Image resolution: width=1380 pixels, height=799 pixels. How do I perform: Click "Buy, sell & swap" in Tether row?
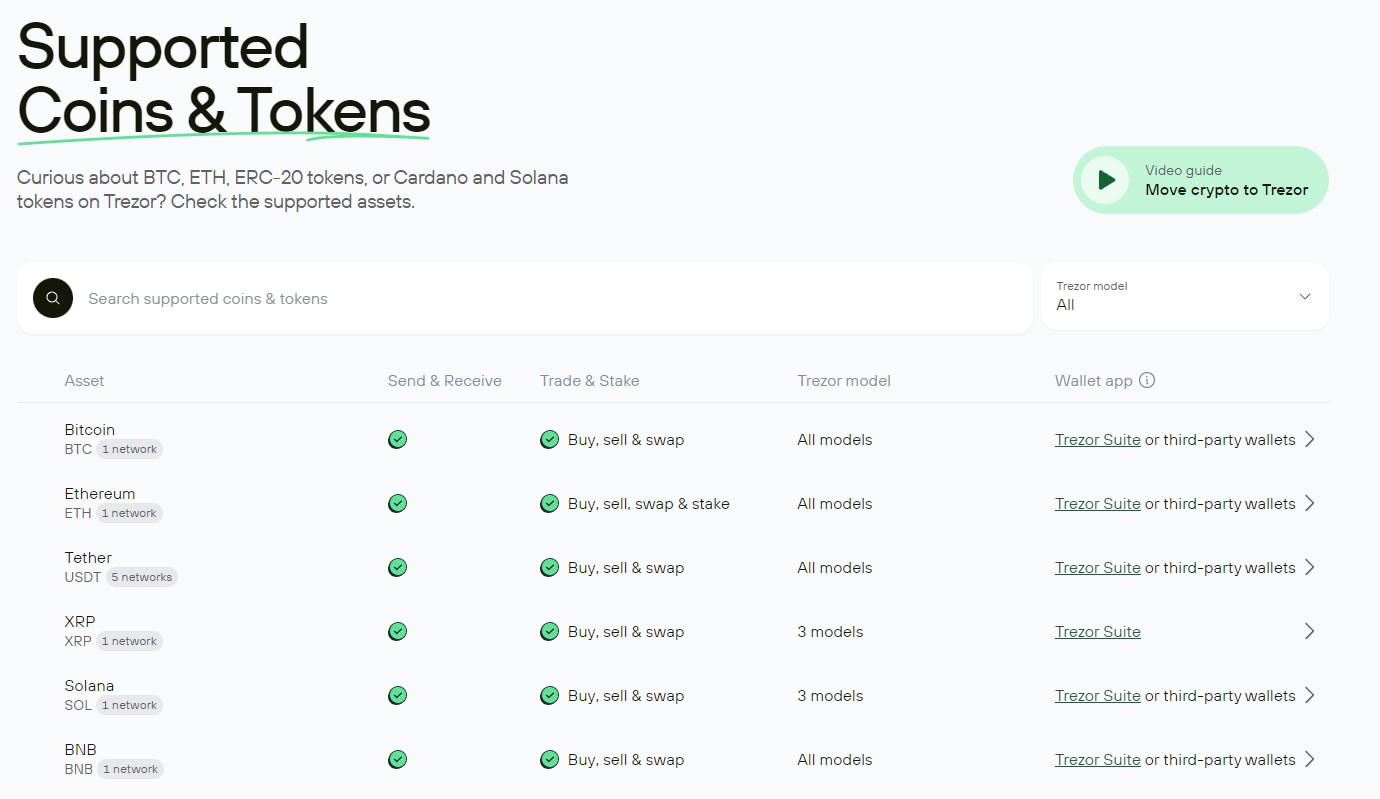626,568
